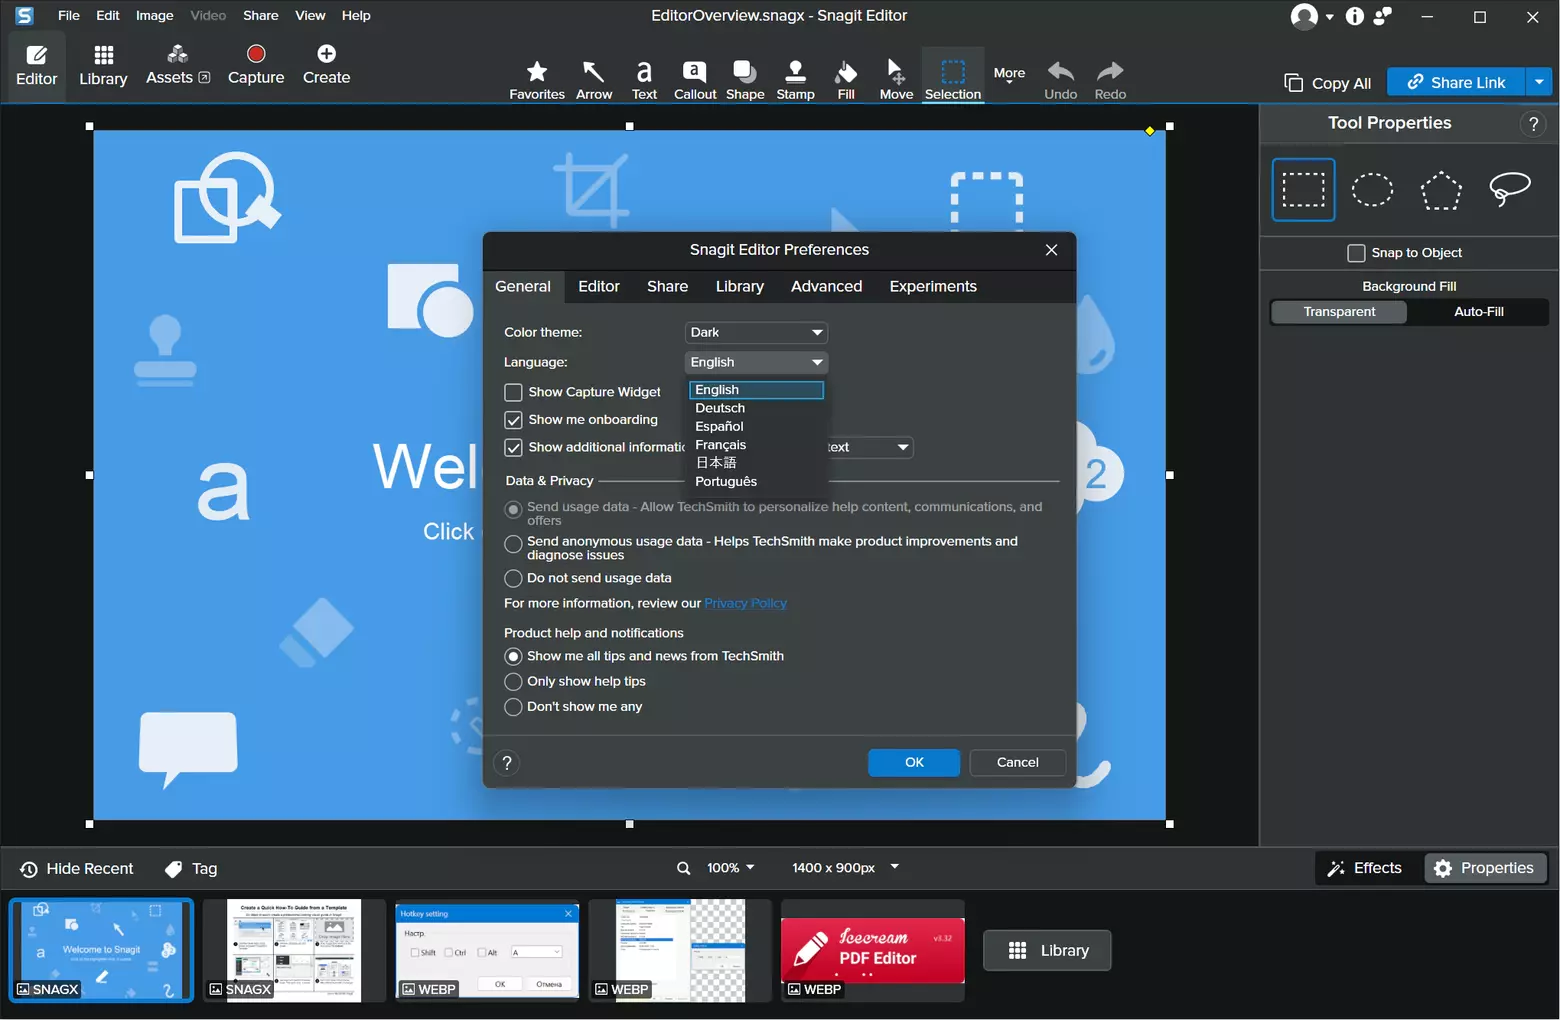Set Background Fill to Transparent
The width and height of the screenshot is (1560, 1020).
tap(1339, 312)
